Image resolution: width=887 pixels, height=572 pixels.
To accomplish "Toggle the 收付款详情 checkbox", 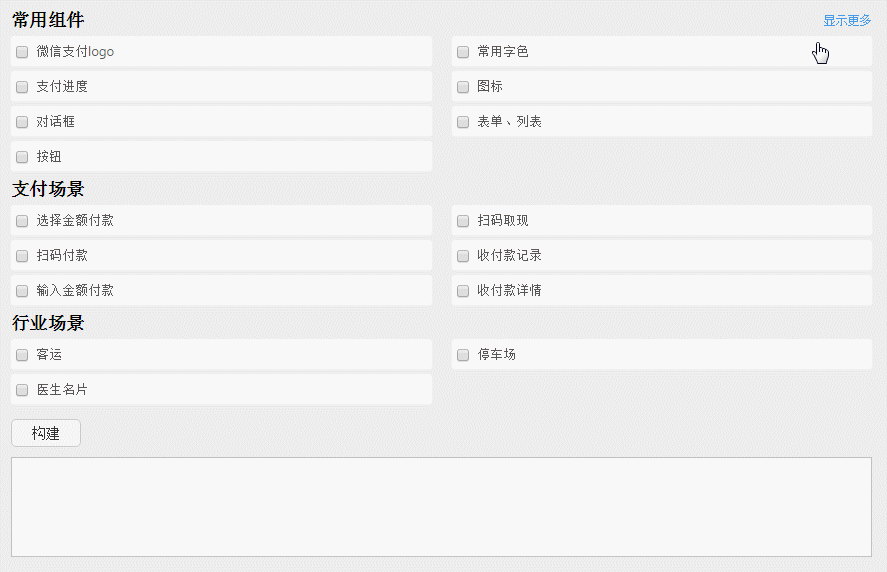I will pyautogui.click(x=463, y=291).
